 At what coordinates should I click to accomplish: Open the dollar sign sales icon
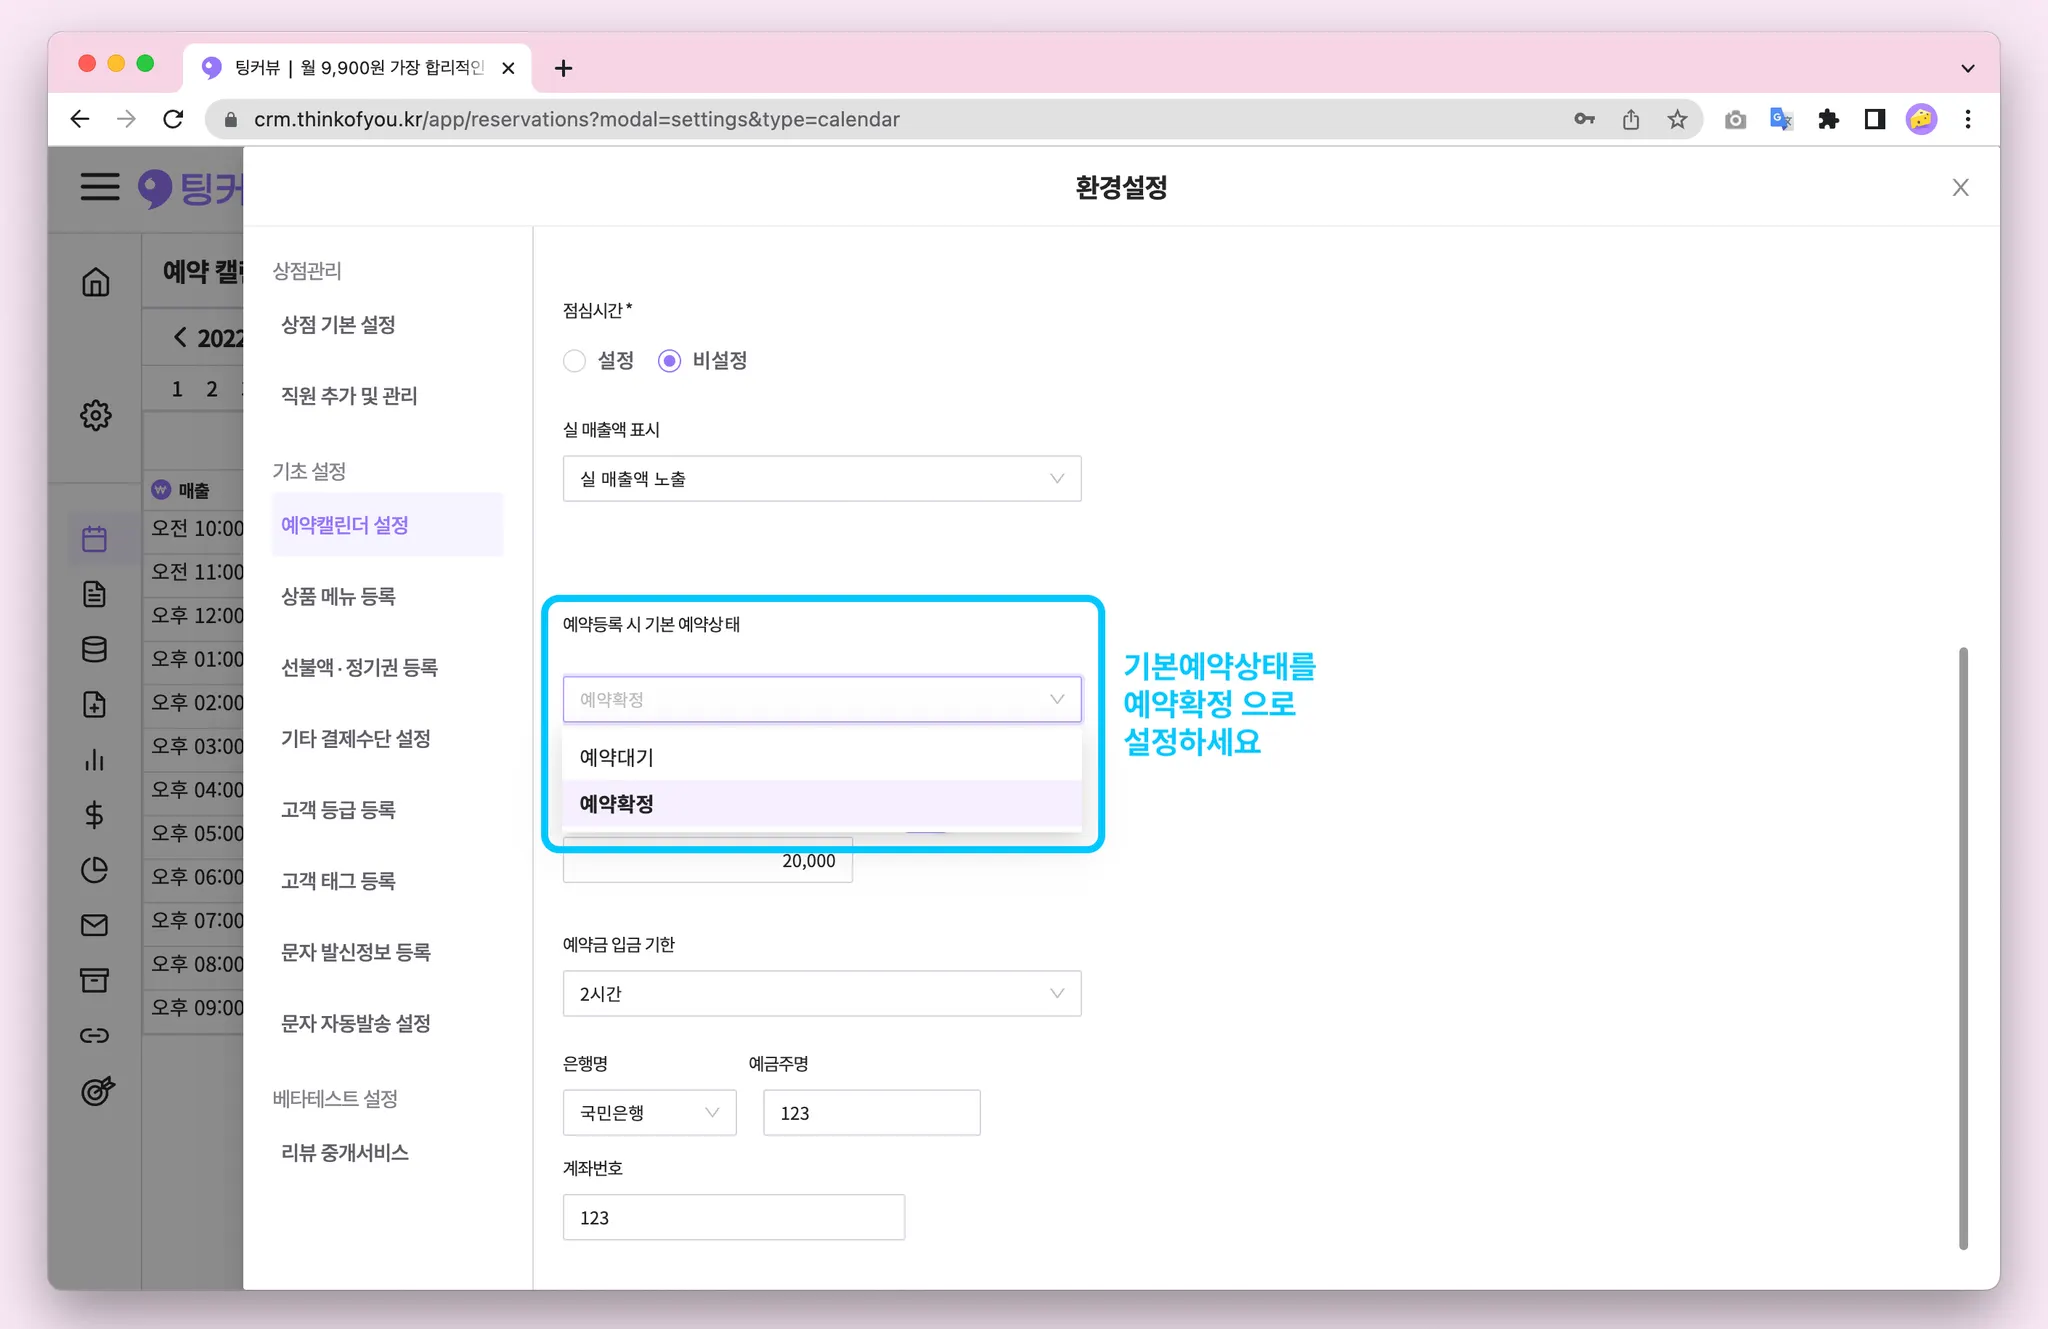tap(95, 815)
